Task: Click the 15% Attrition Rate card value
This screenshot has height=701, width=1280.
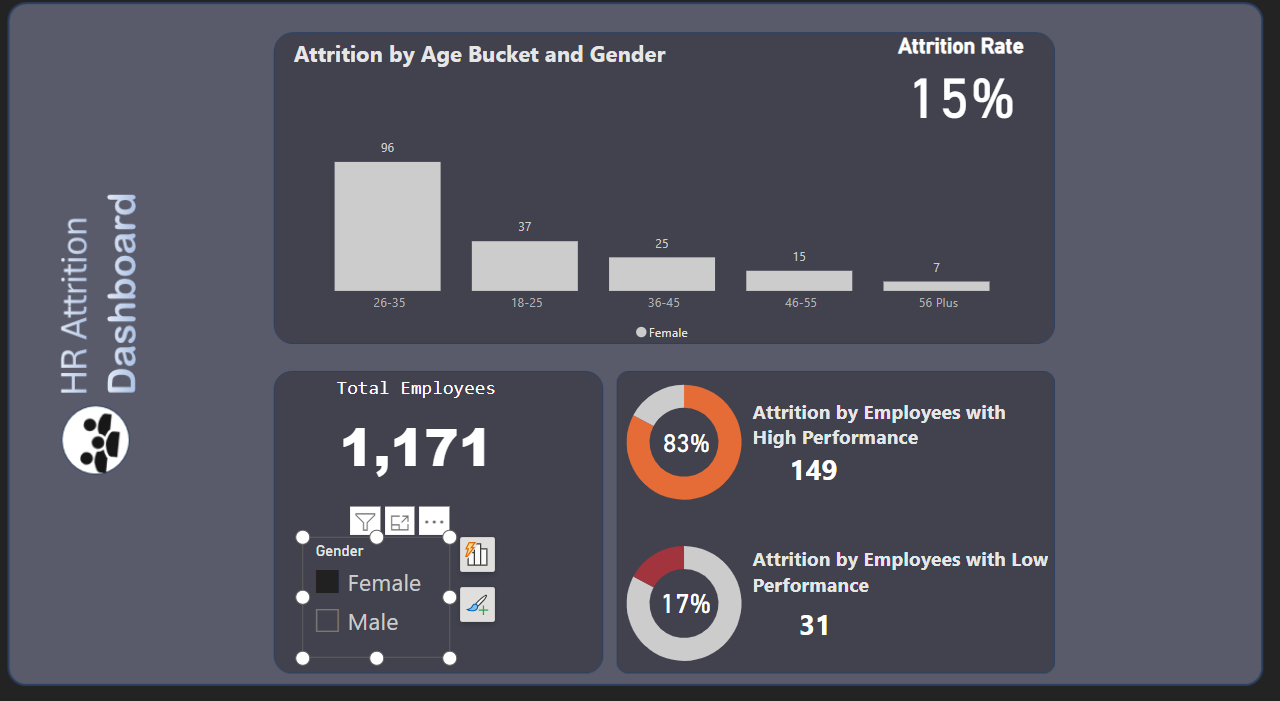Action: pos(962,99)
